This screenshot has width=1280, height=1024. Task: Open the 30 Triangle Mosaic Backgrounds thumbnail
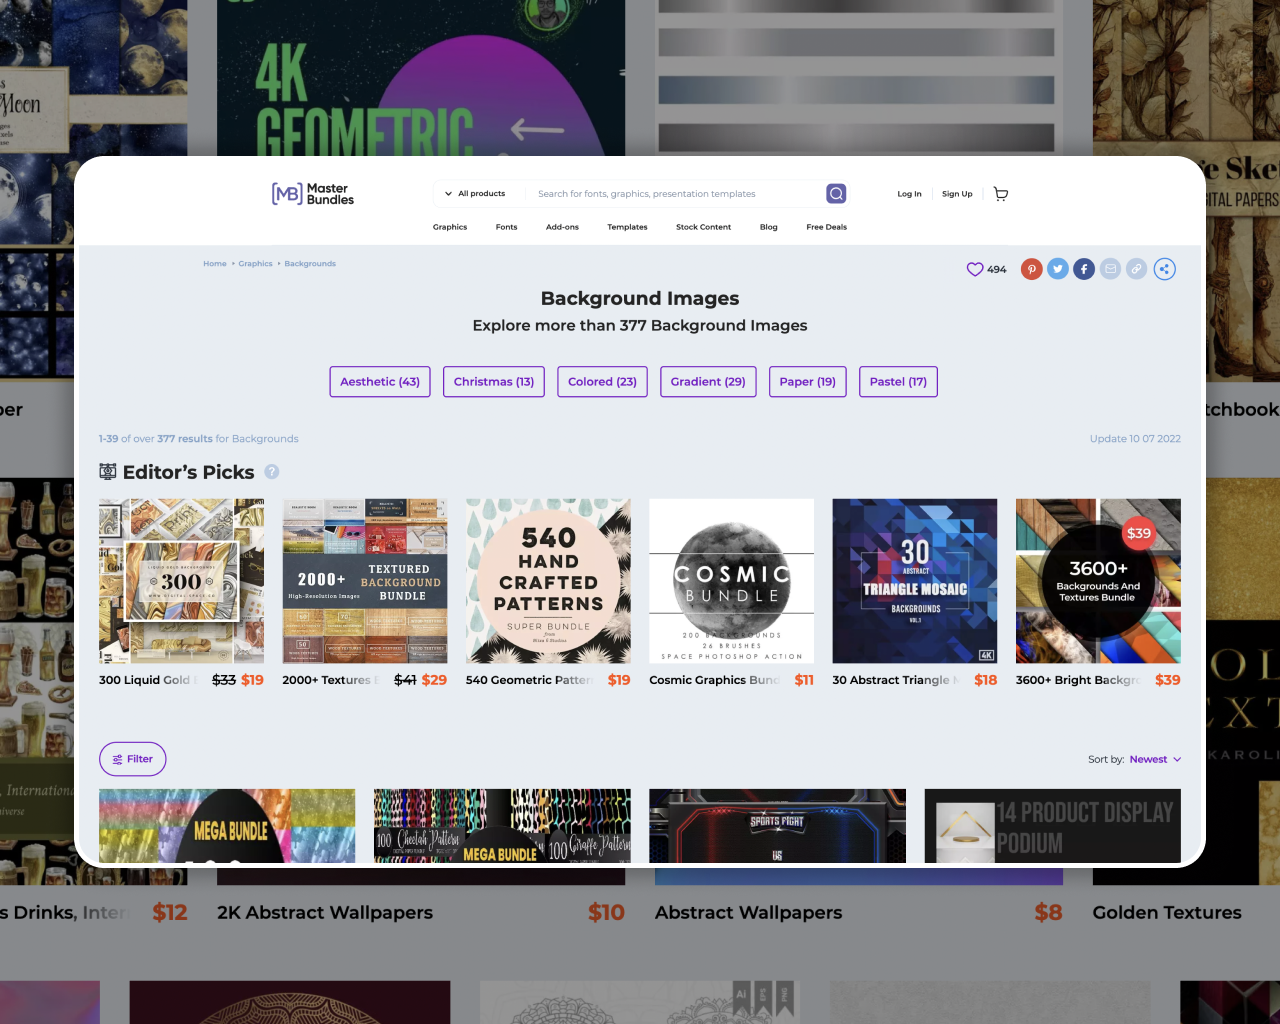(915, 581)
